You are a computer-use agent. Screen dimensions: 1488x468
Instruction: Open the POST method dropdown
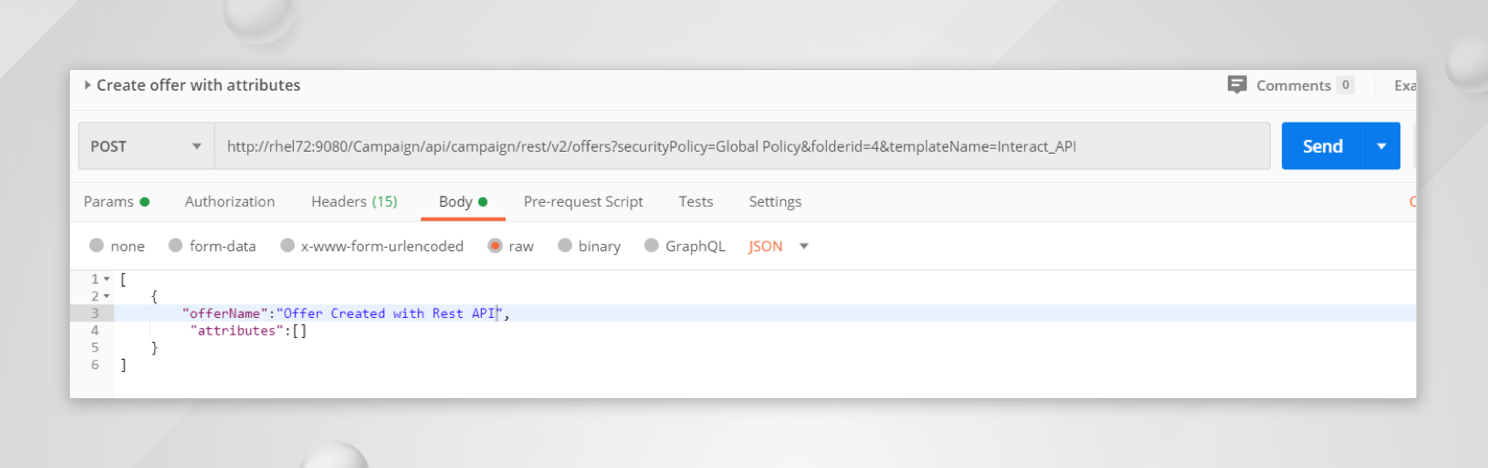coord(146,146)
